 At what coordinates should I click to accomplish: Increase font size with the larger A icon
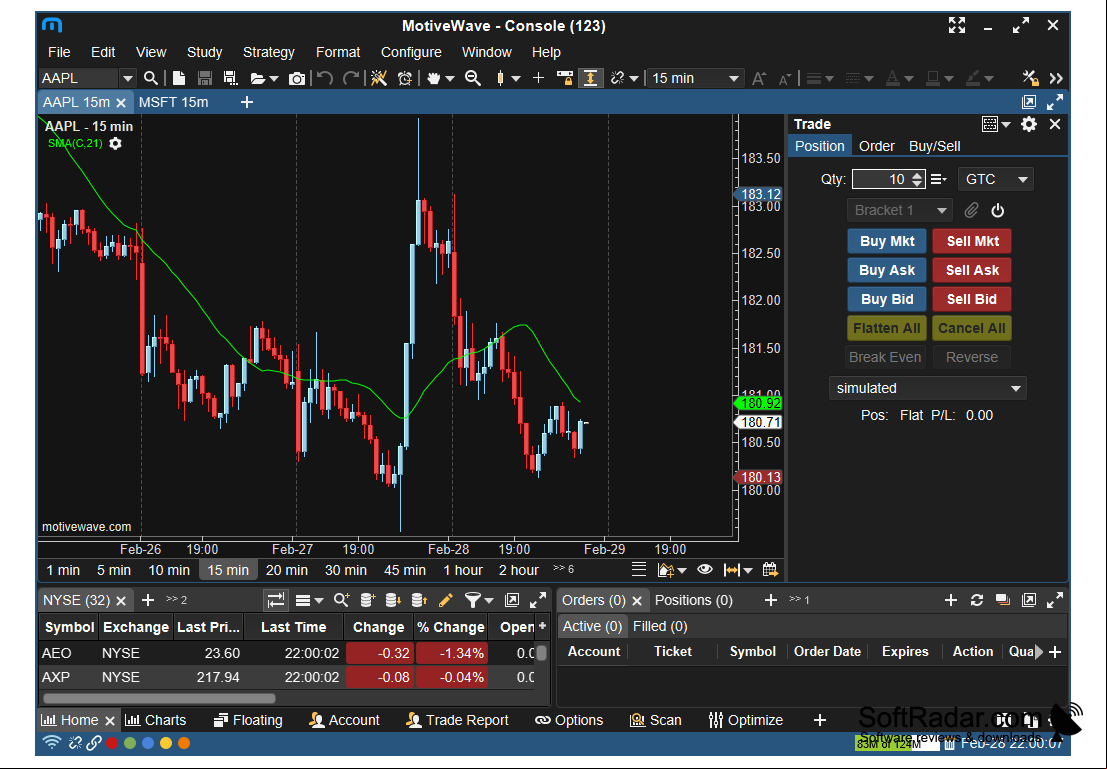click(759, 78)
